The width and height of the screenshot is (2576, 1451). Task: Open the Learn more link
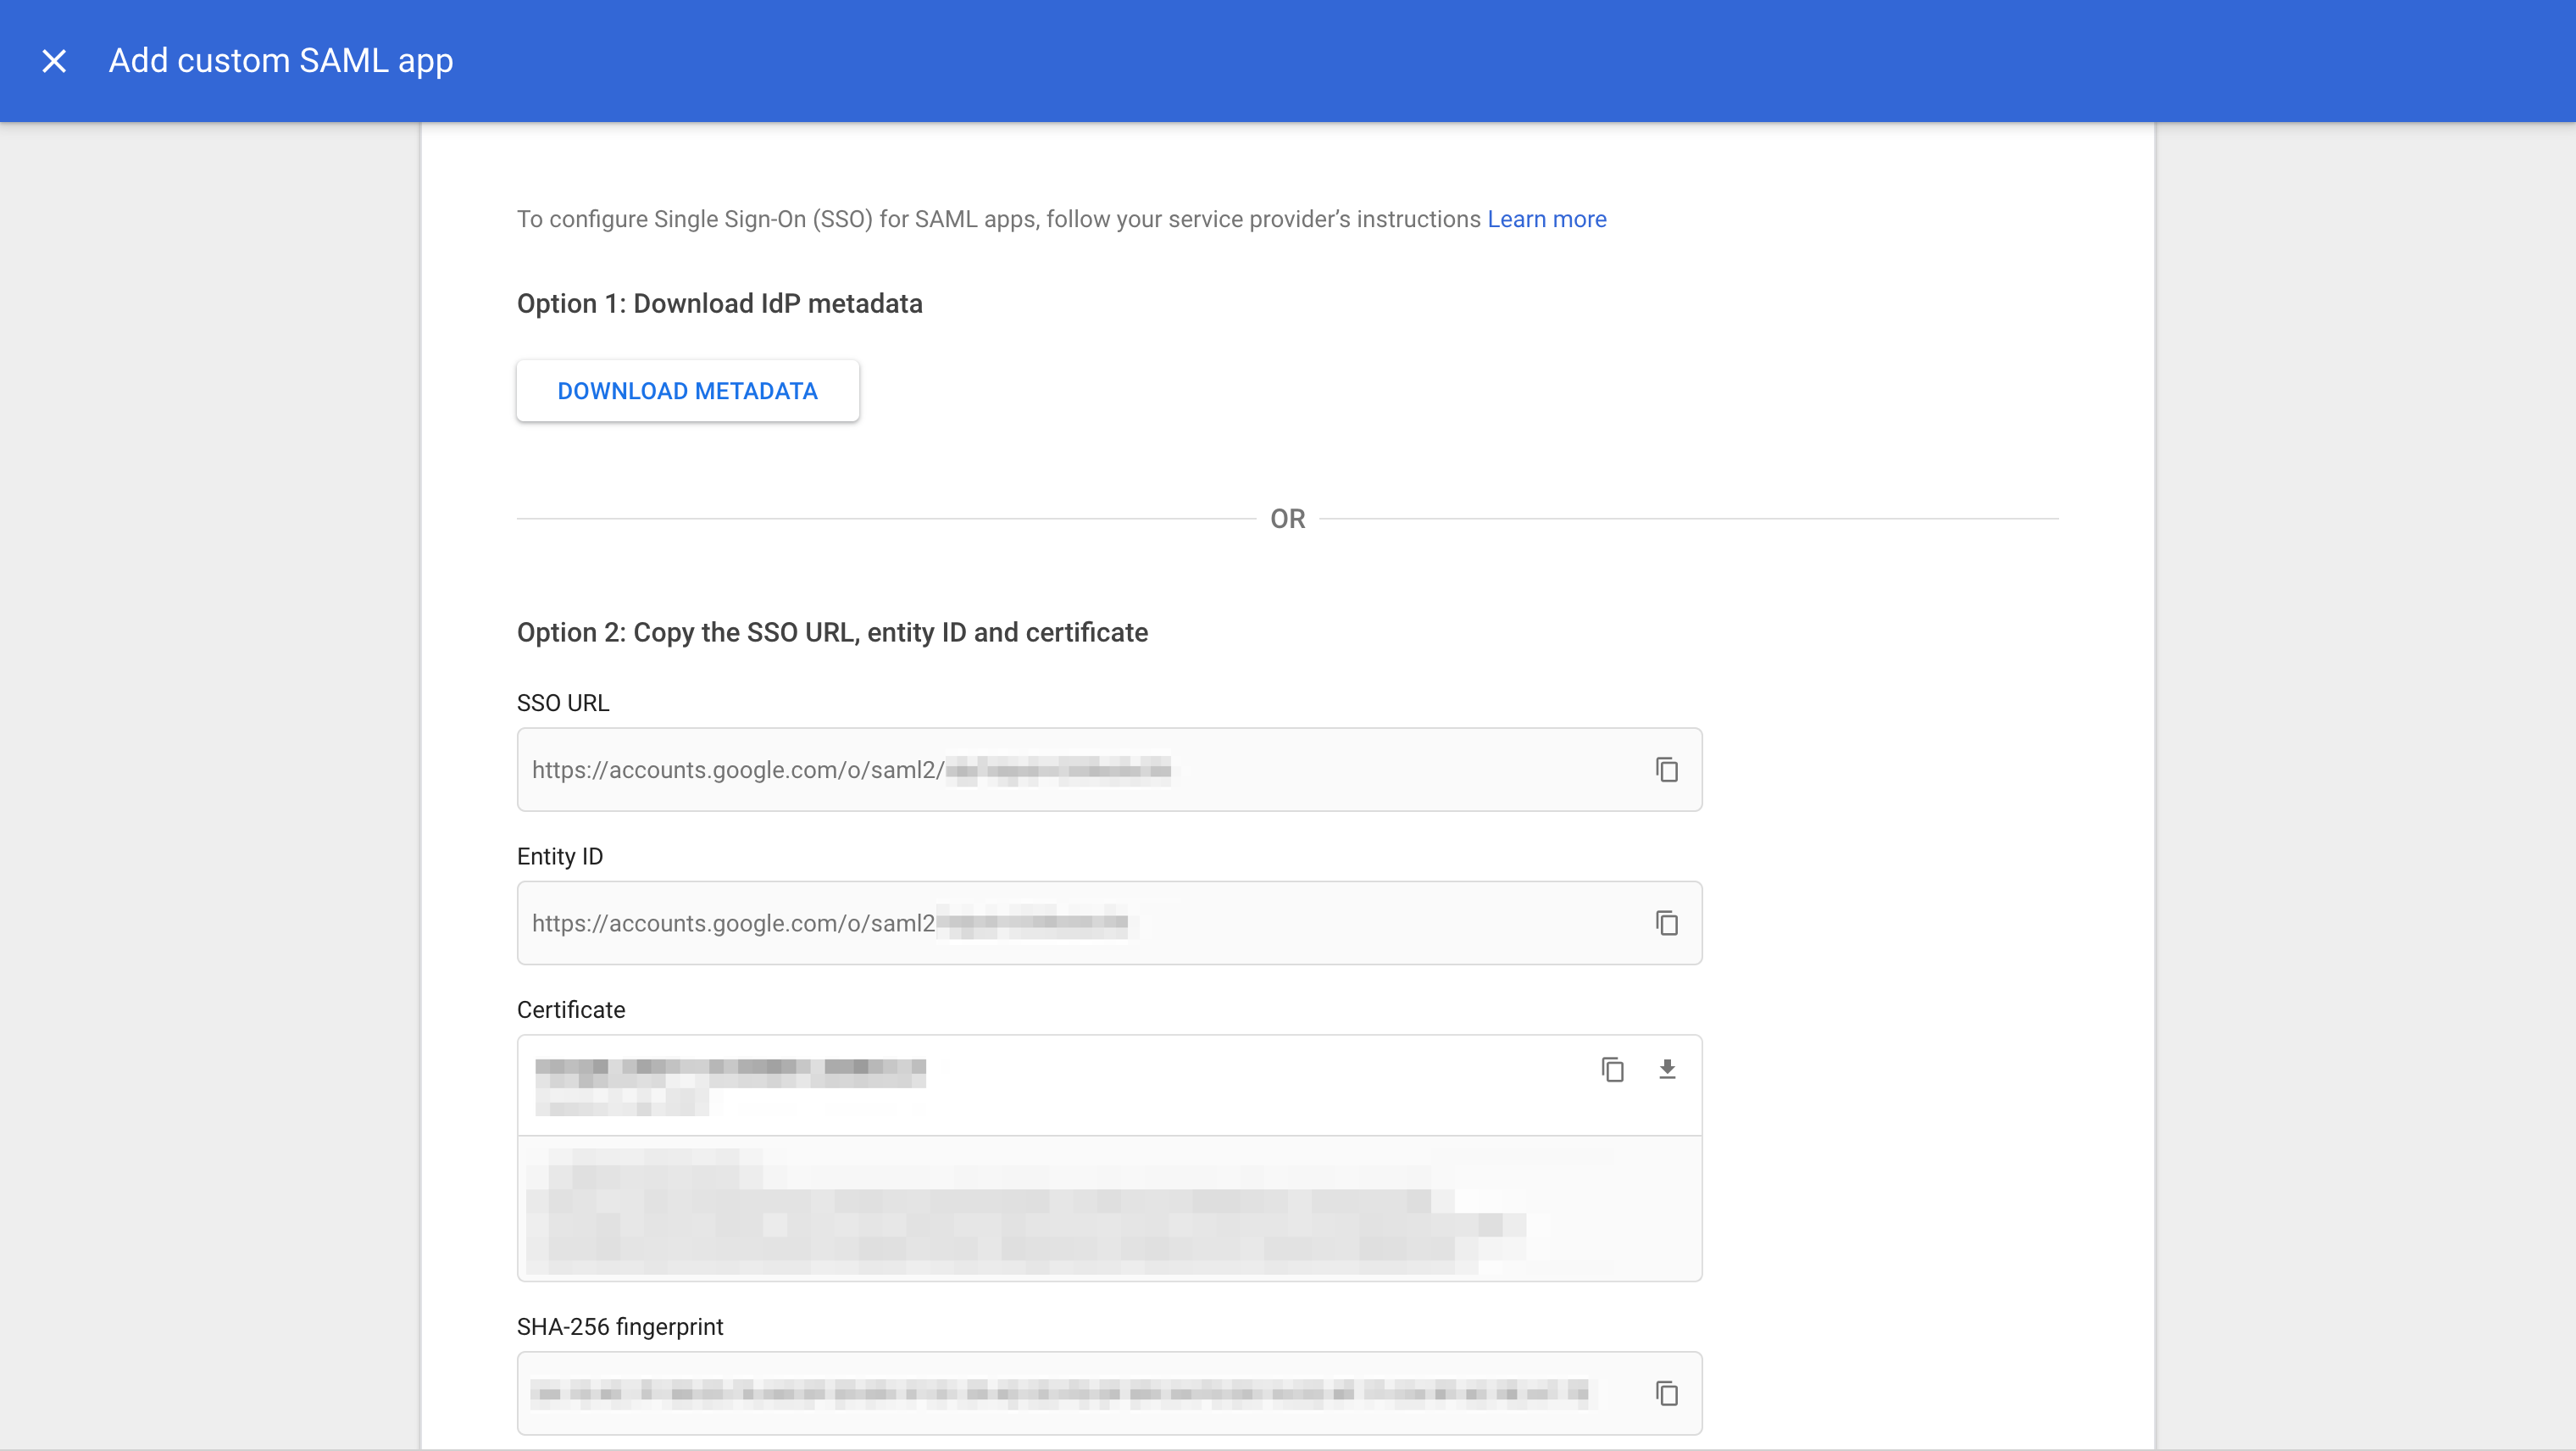1546,219
